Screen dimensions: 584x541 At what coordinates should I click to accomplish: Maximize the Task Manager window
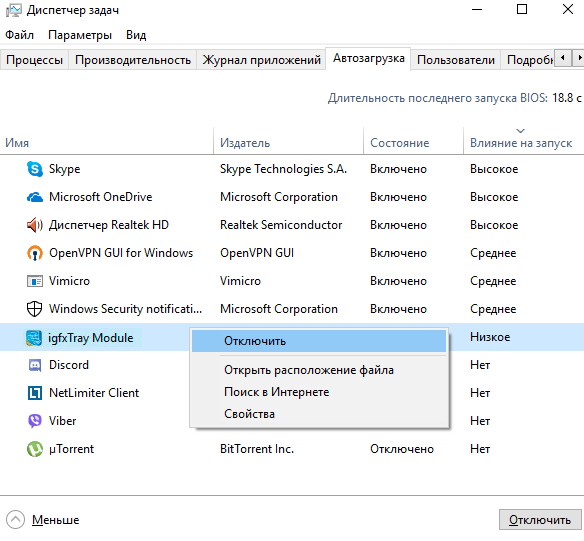522,9
